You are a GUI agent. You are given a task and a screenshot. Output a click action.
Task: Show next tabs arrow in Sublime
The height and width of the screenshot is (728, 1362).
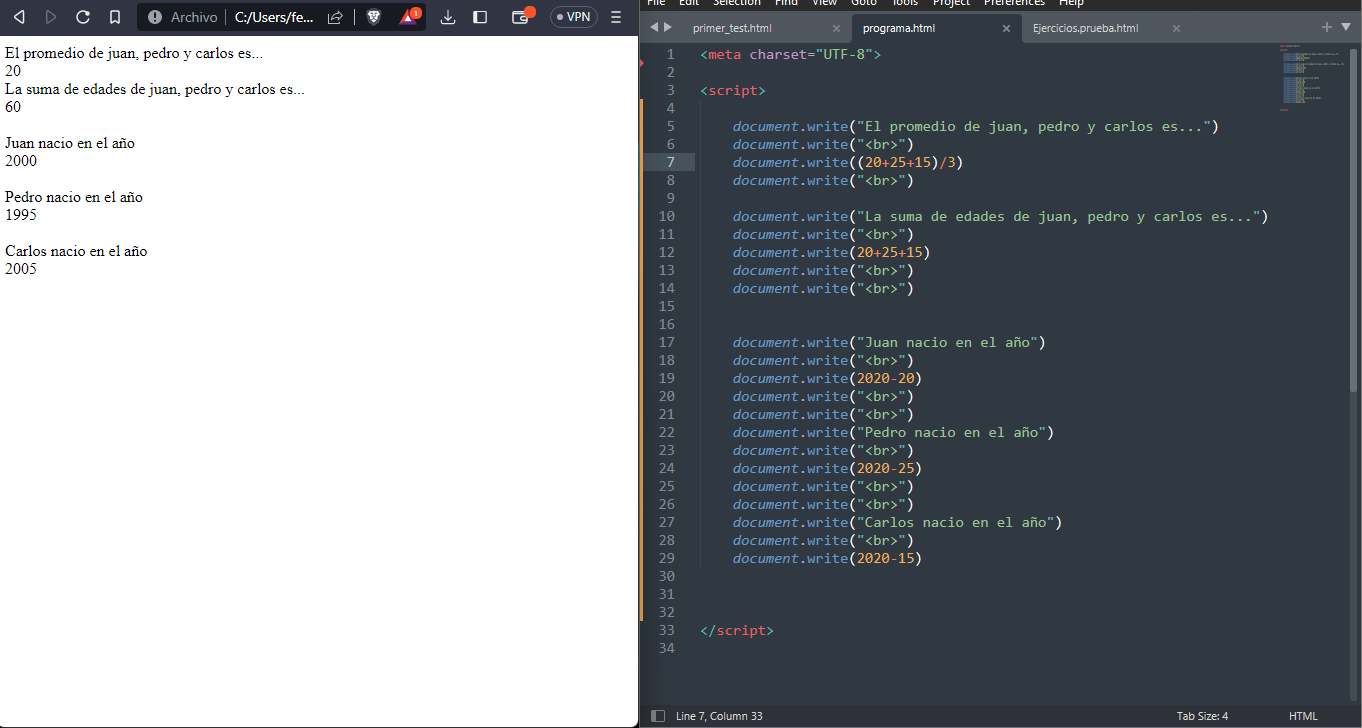click(x=668, y=28)
